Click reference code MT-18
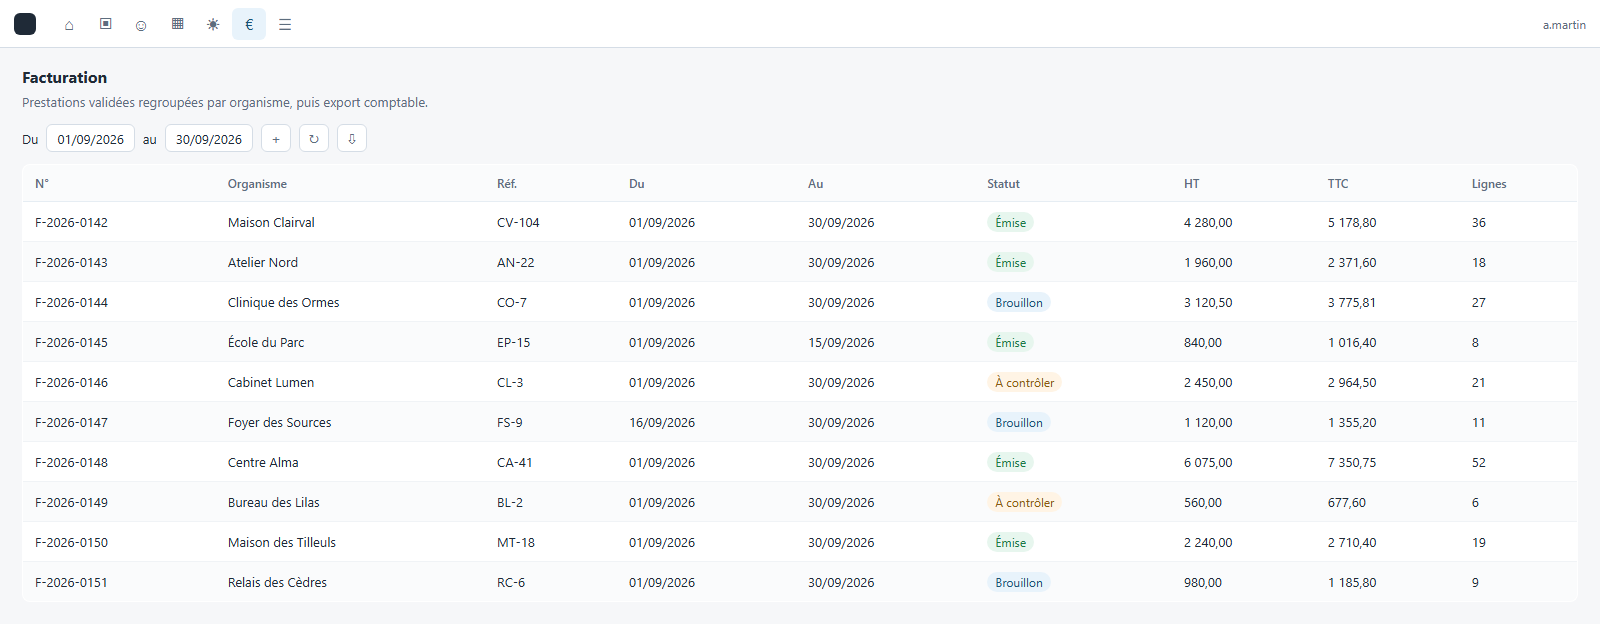Viewport: 1600px width, 624px height. [x=516, y=543]
